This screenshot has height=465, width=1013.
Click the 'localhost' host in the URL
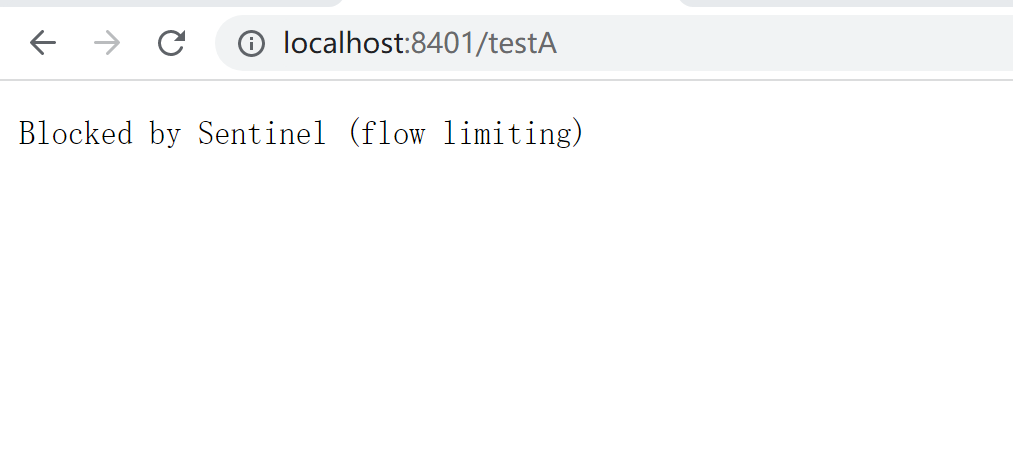[x=344, y=43]
